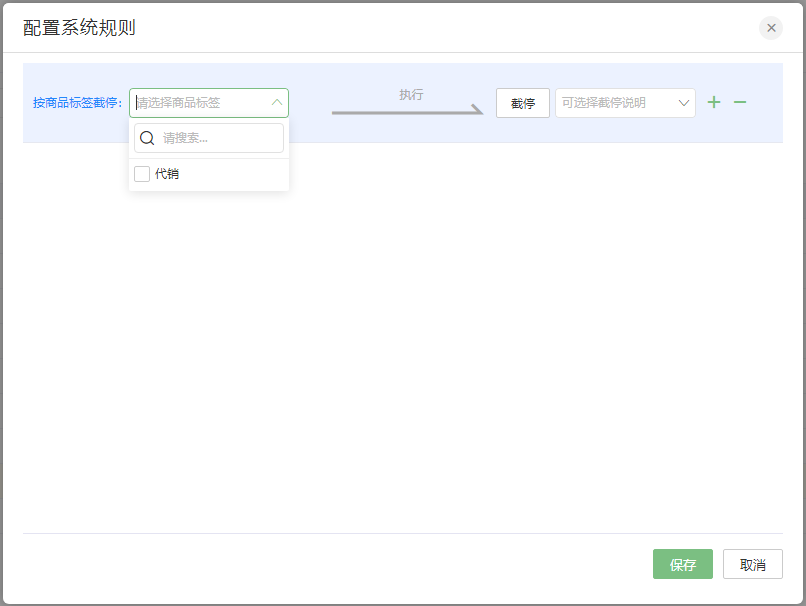Click the 截停 button
Viewport: 806px width, 606px height.
click(523, 103)
